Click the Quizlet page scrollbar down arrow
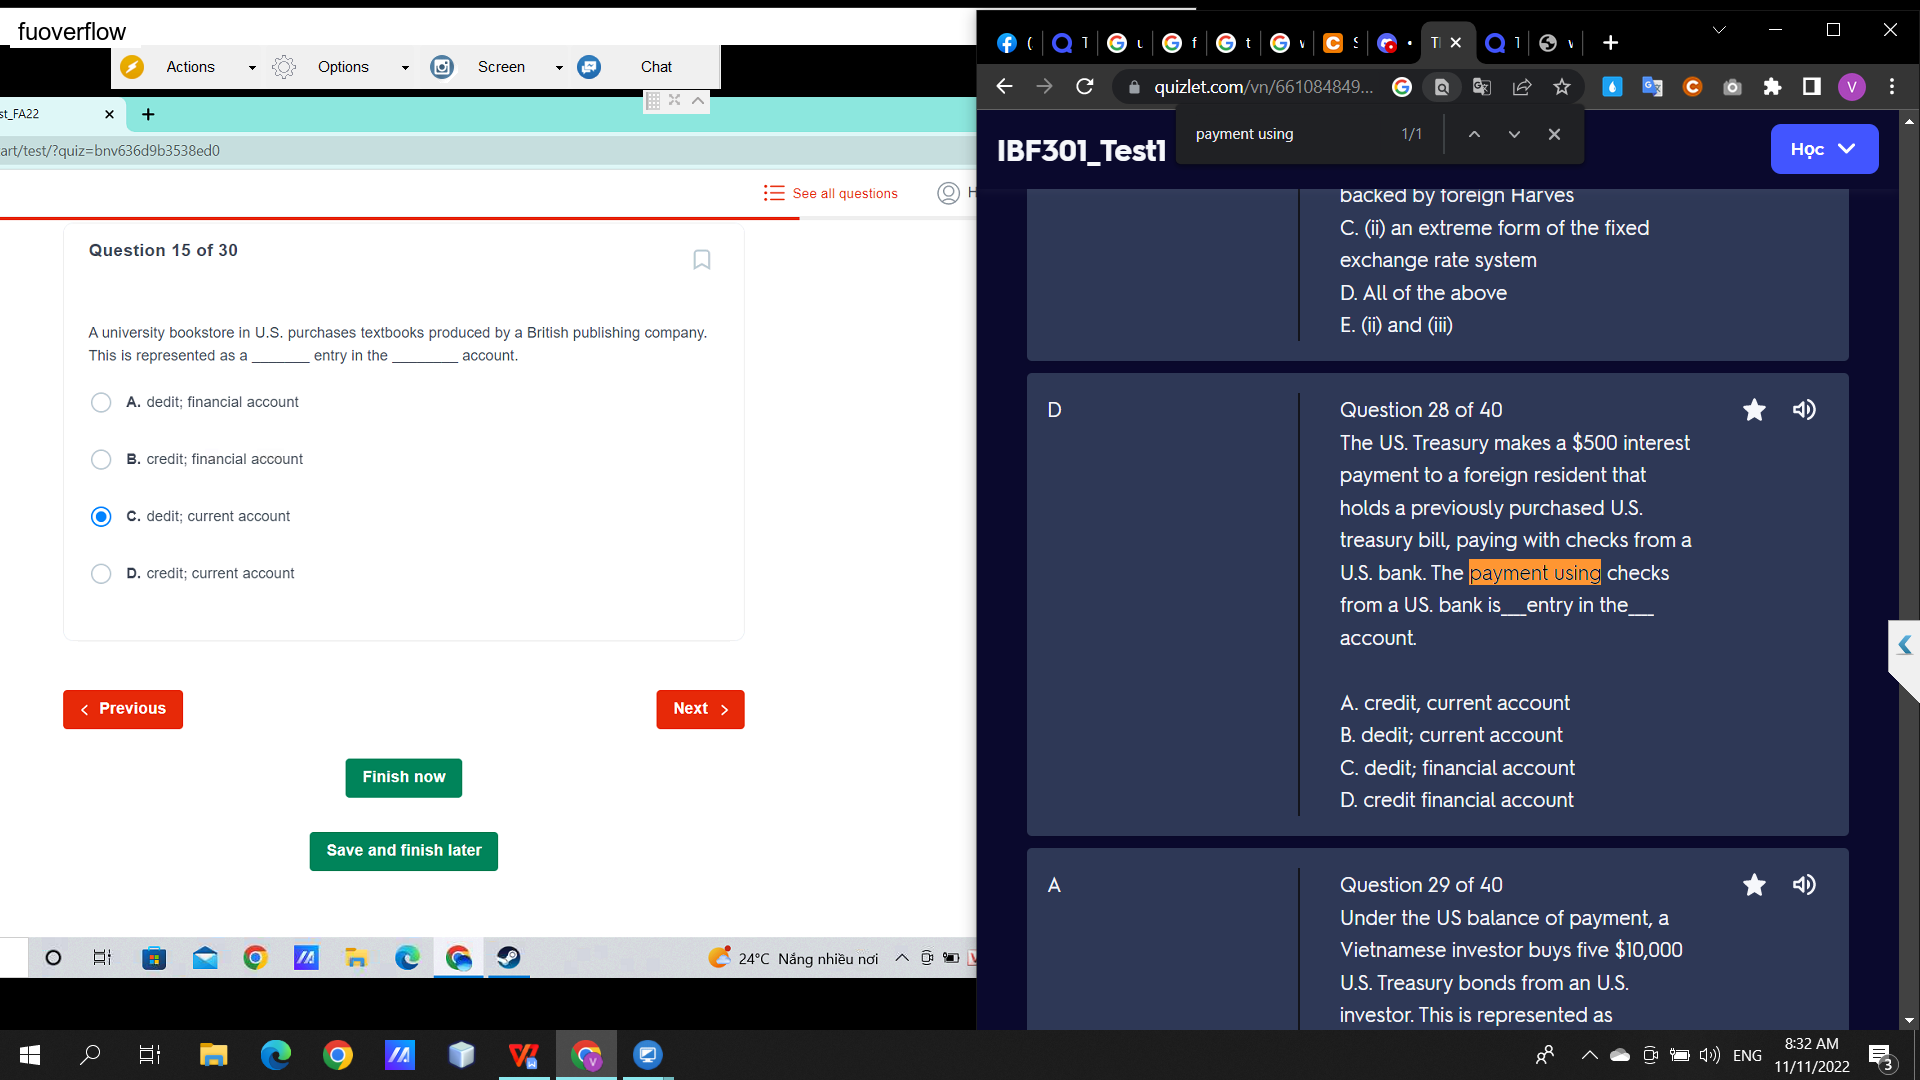Image resolution: width=1920 pixels, height=1080 pixels. tap(1909, 1020)
